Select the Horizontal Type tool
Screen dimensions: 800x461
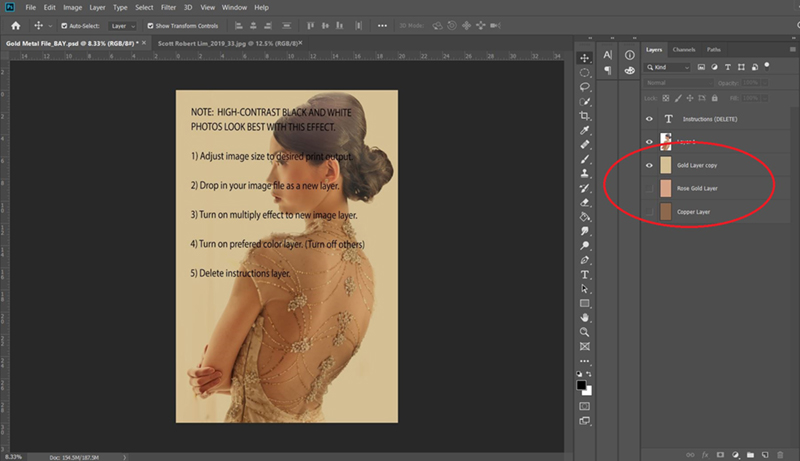coord(585,275)
